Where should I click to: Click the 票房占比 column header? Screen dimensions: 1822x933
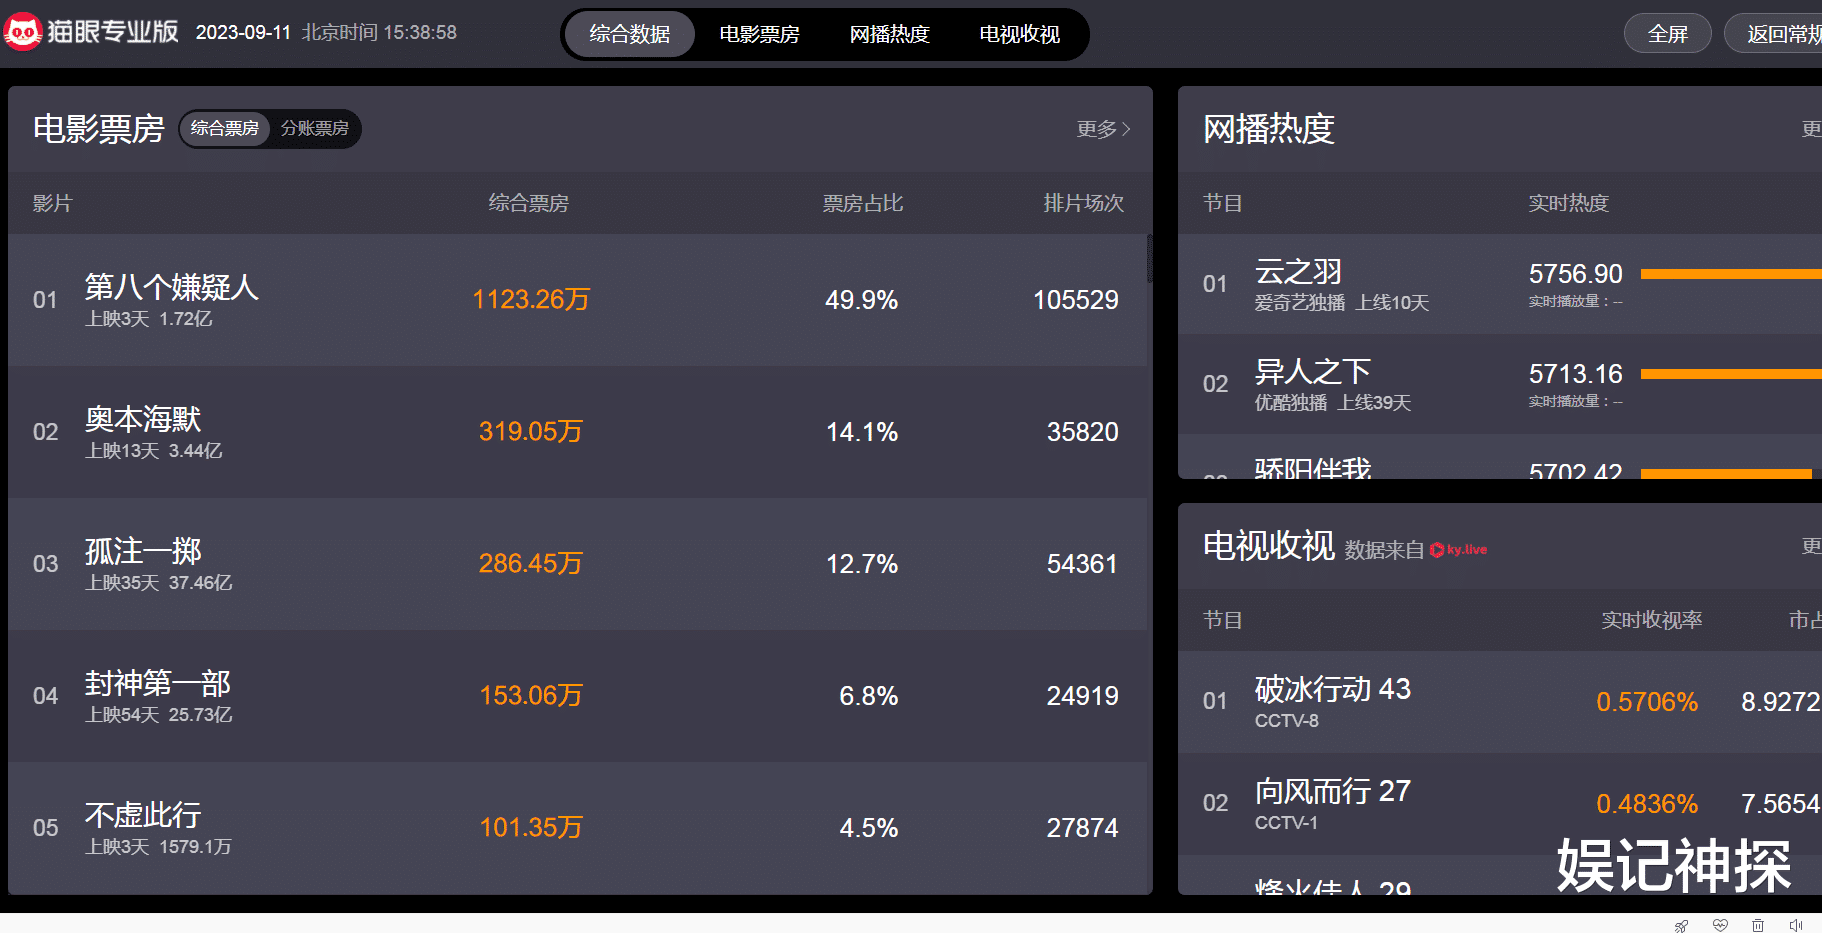(x=863, y=203)
